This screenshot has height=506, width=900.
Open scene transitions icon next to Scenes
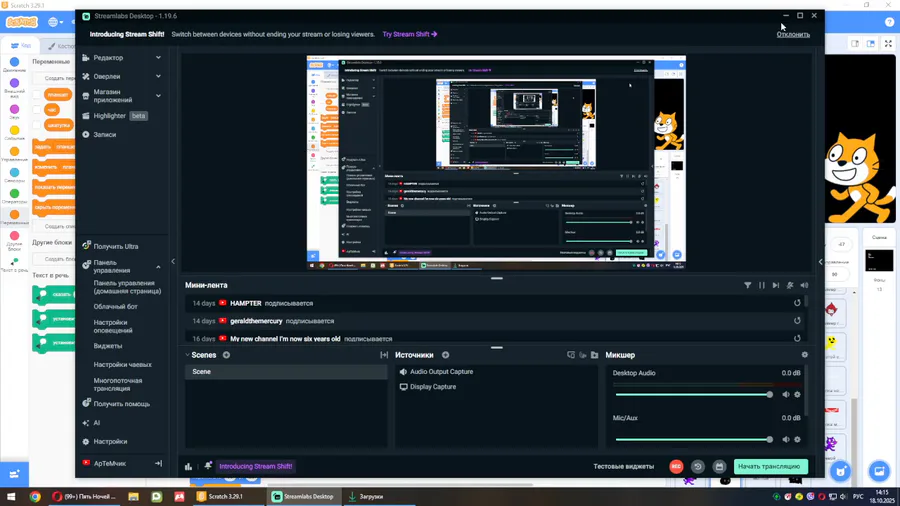384,355
